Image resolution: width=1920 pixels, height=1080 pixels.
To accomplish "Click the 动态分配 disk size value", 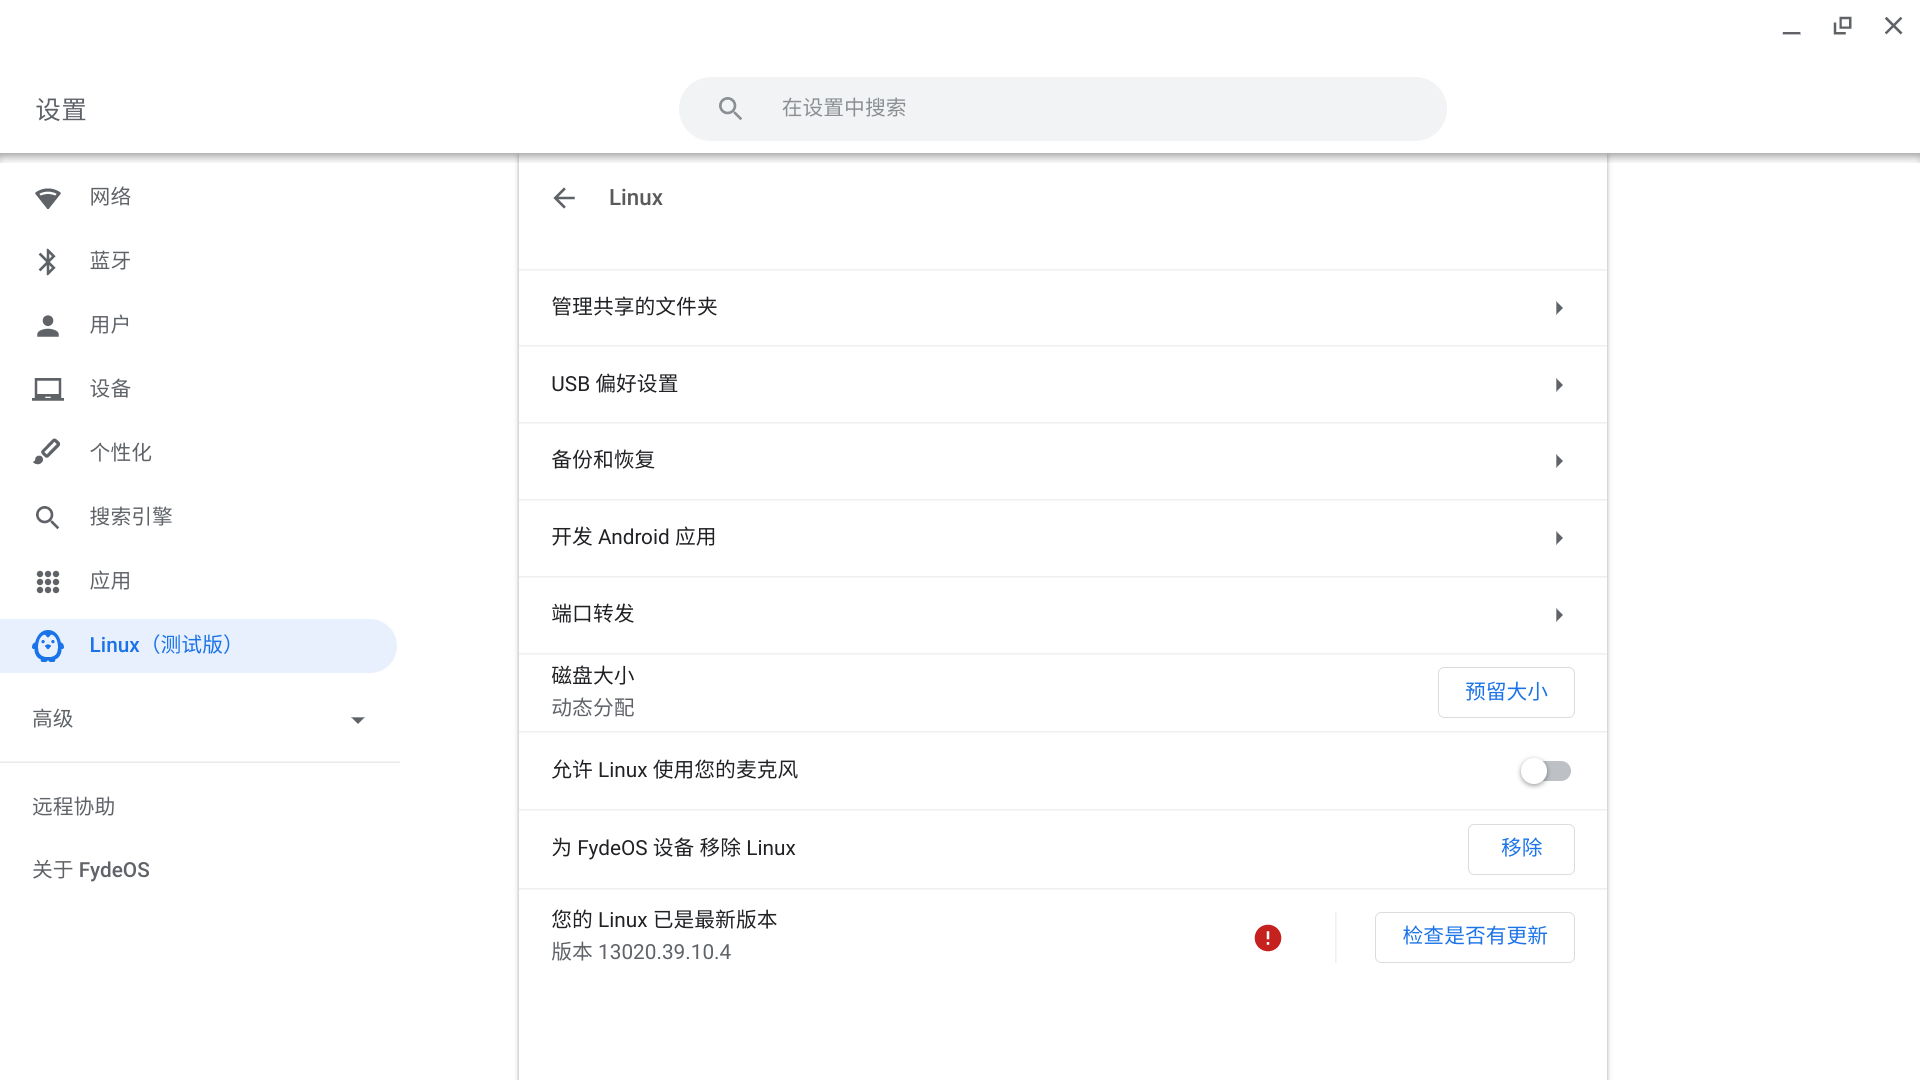I will pos(593,708).
